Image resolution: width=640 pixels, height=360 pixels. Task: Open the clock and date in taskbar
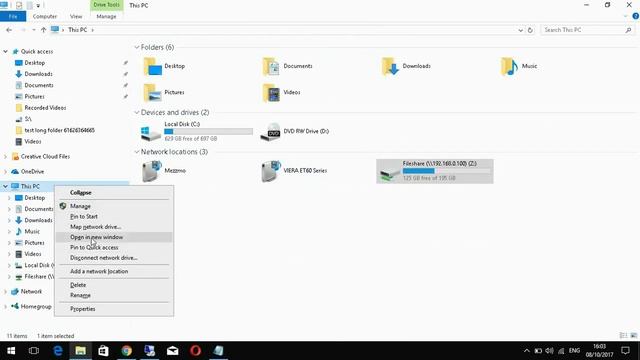click(x=600, y=351)
